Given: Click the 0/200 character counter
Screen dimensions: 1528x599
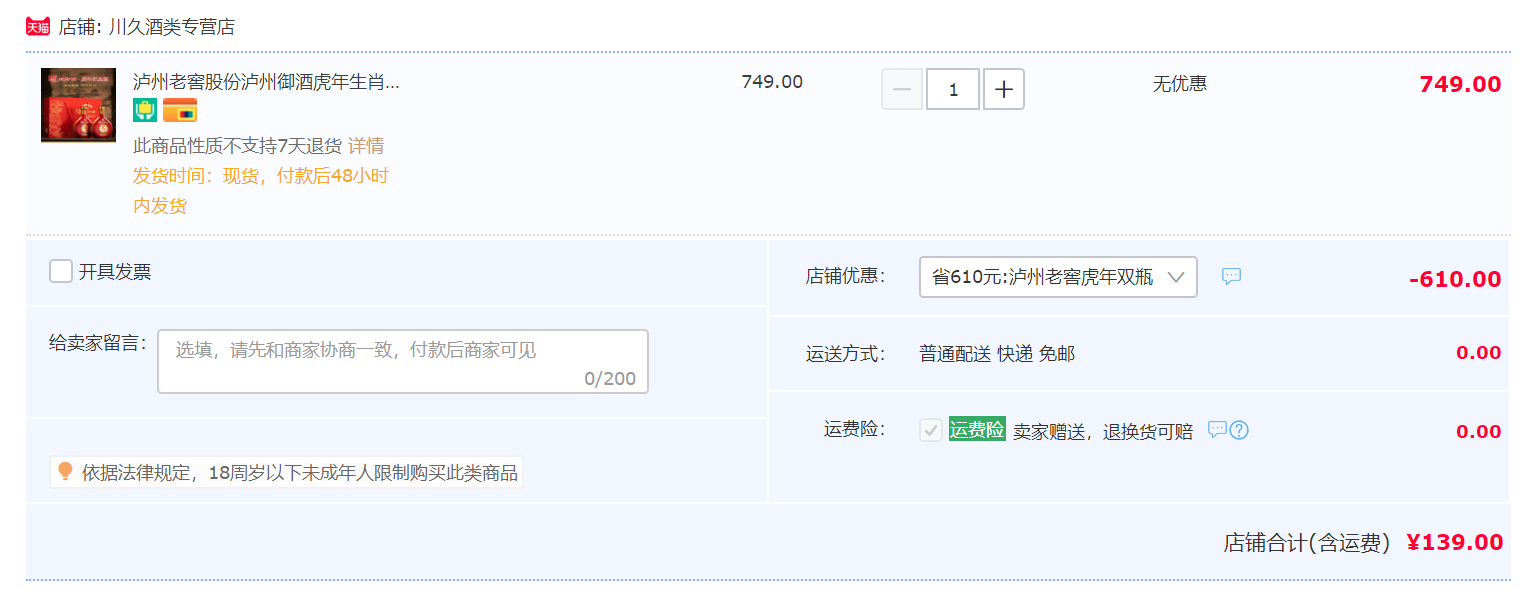Looking at the screenshot, I should 610,379.
